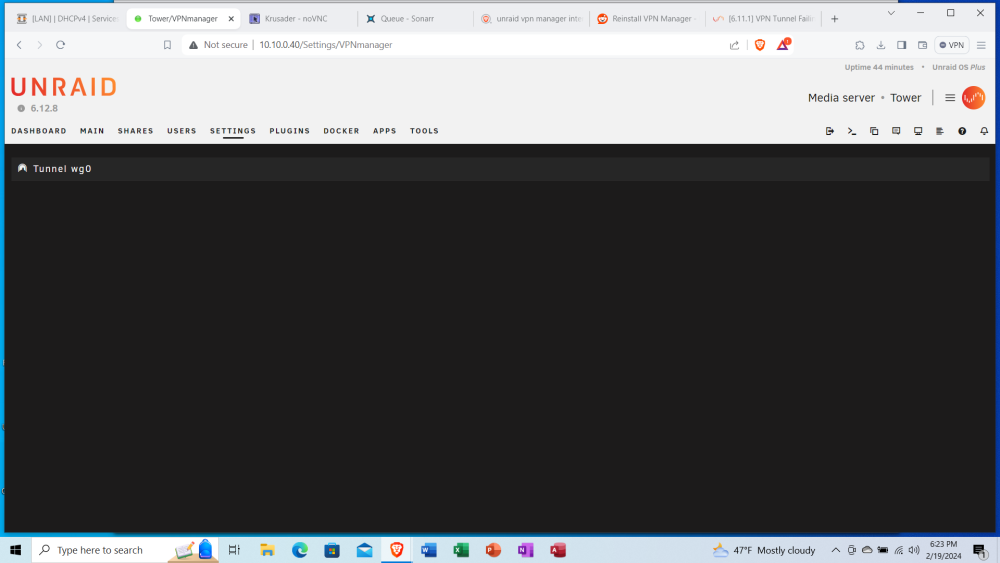Click the Tunnel wg0 VPN icon
Screen dimensions: 1000x563
(22, 168)
